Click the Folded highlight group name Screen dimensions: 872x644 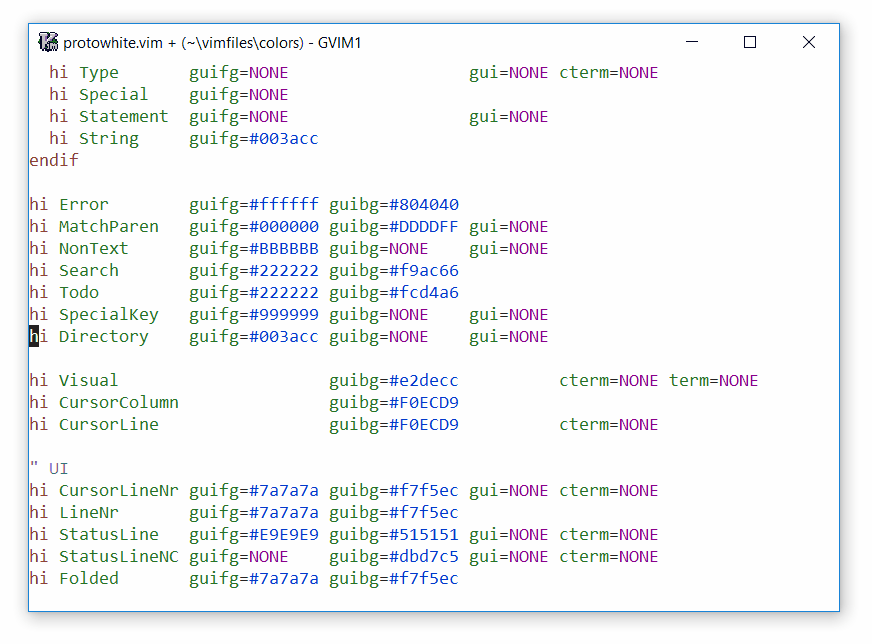pos(88,578)
